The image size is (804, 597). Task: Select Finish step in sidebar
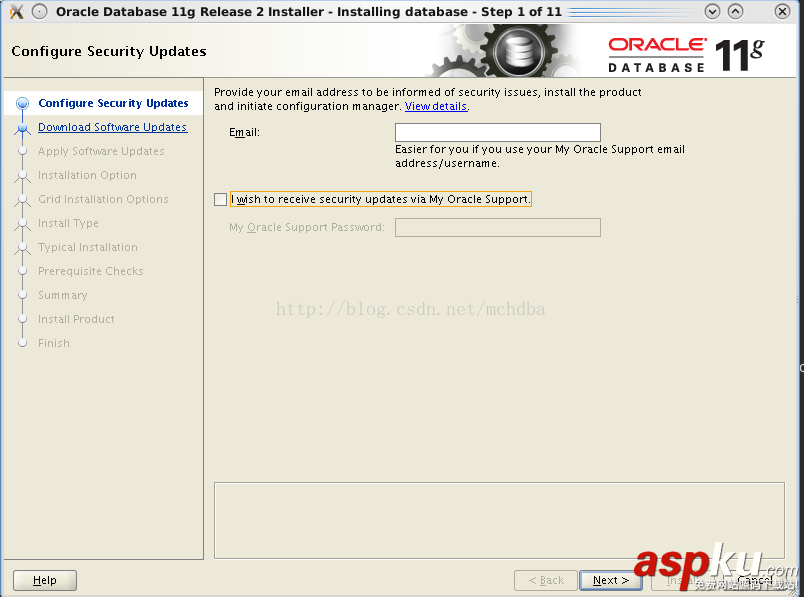54,343
